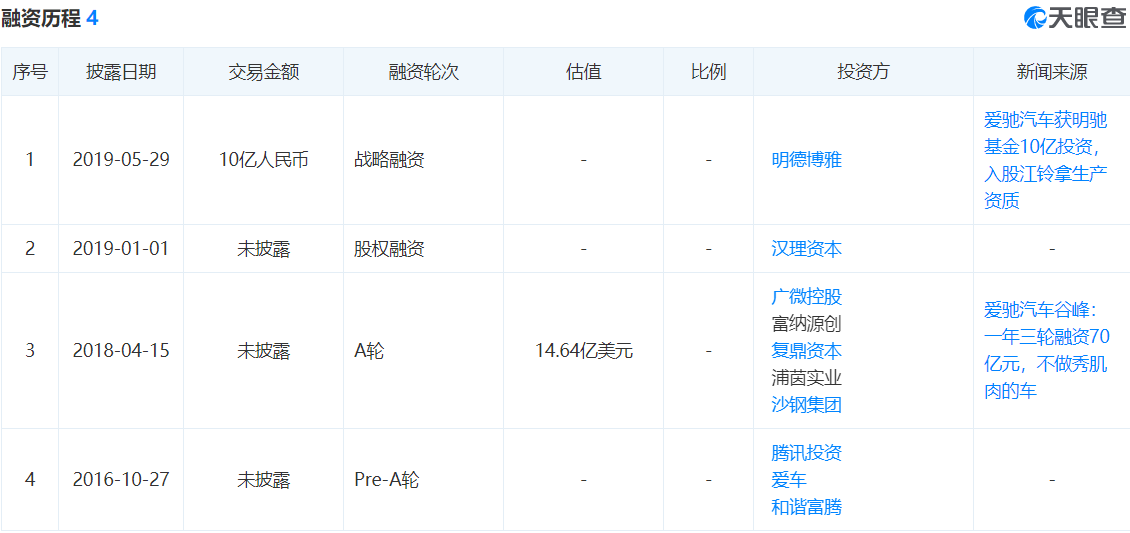Select amount cell 10亿人民币
Screen dimensions: 1130x533
click(x=264, y=160)
